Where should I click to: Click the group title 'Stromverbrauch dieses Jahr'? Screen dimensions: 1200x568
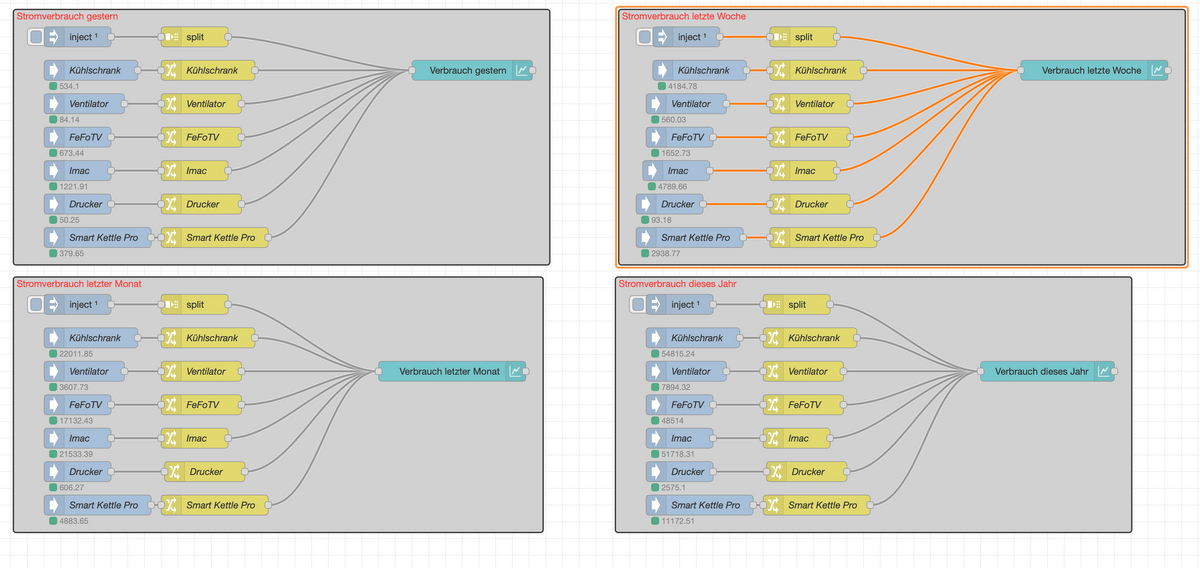pos(678,284)
